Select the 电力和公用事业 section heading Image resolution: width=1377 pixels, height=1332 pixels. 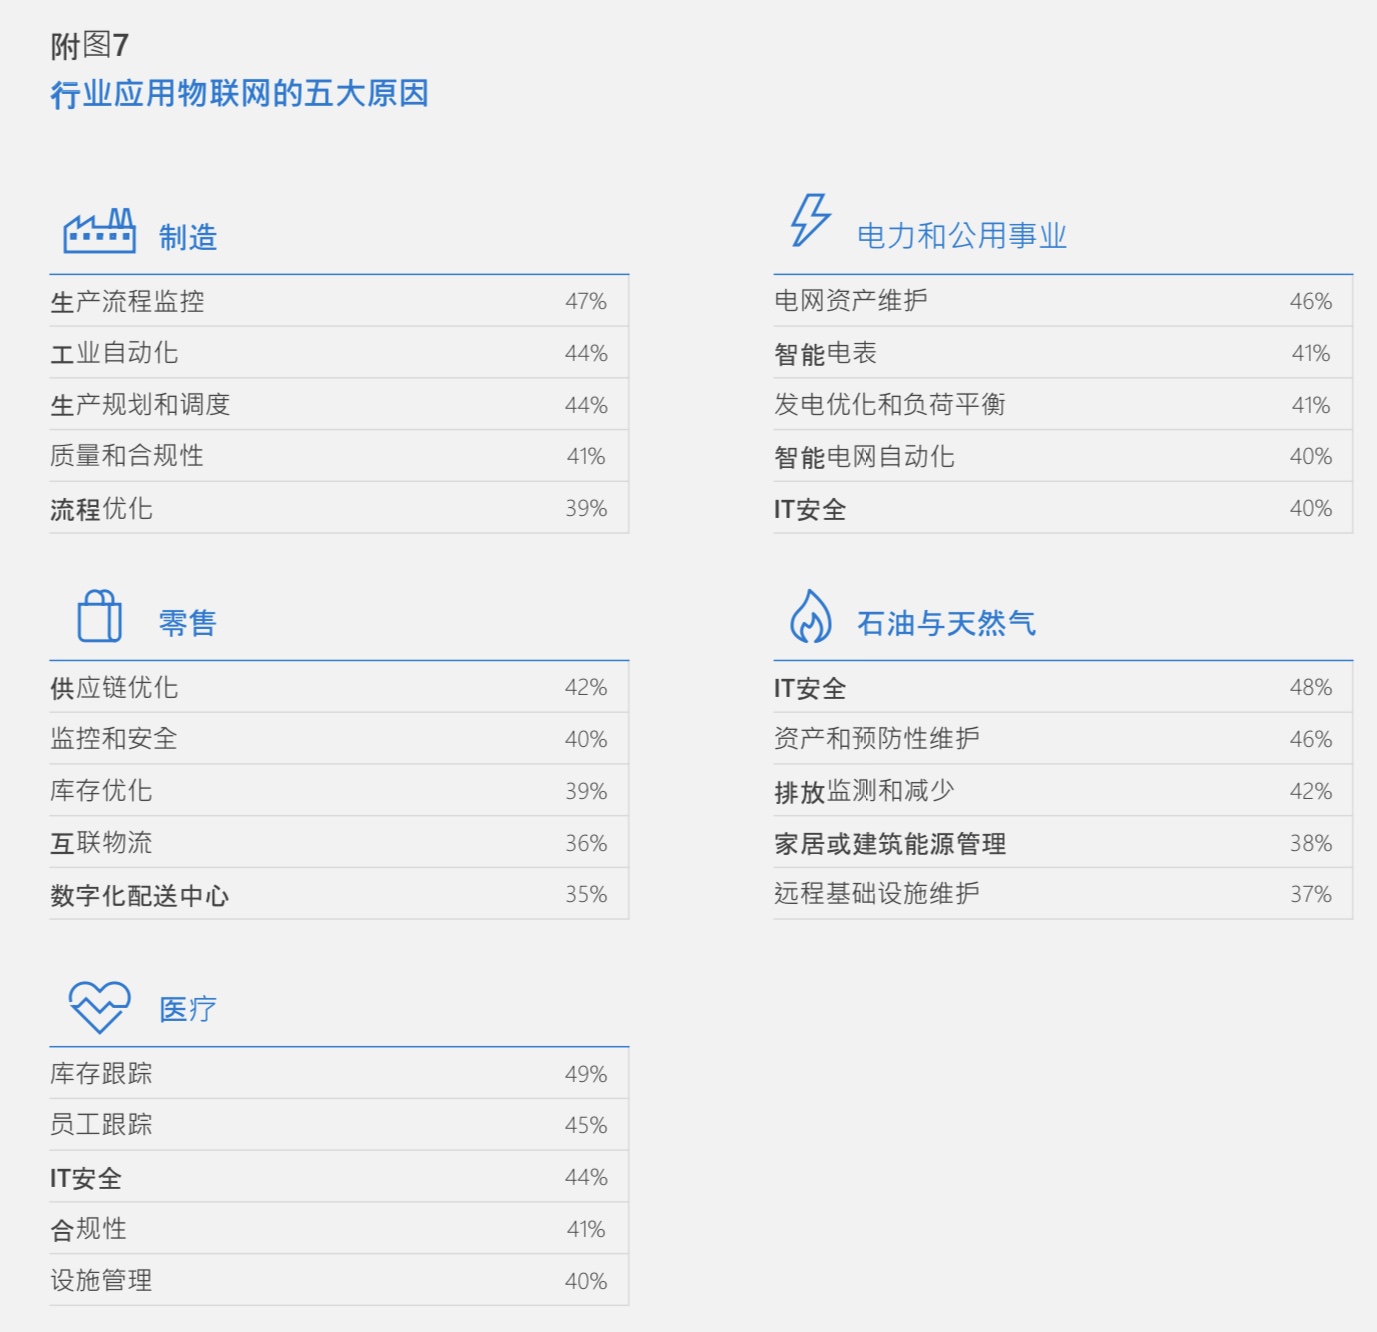pos(961,236)
